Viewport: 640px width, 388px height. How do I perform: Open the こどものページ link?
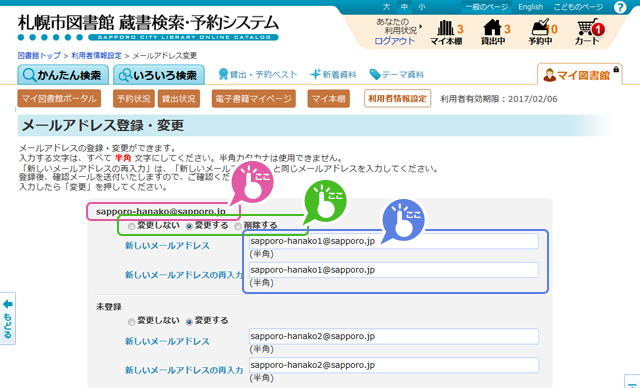(x=578, y=7)
